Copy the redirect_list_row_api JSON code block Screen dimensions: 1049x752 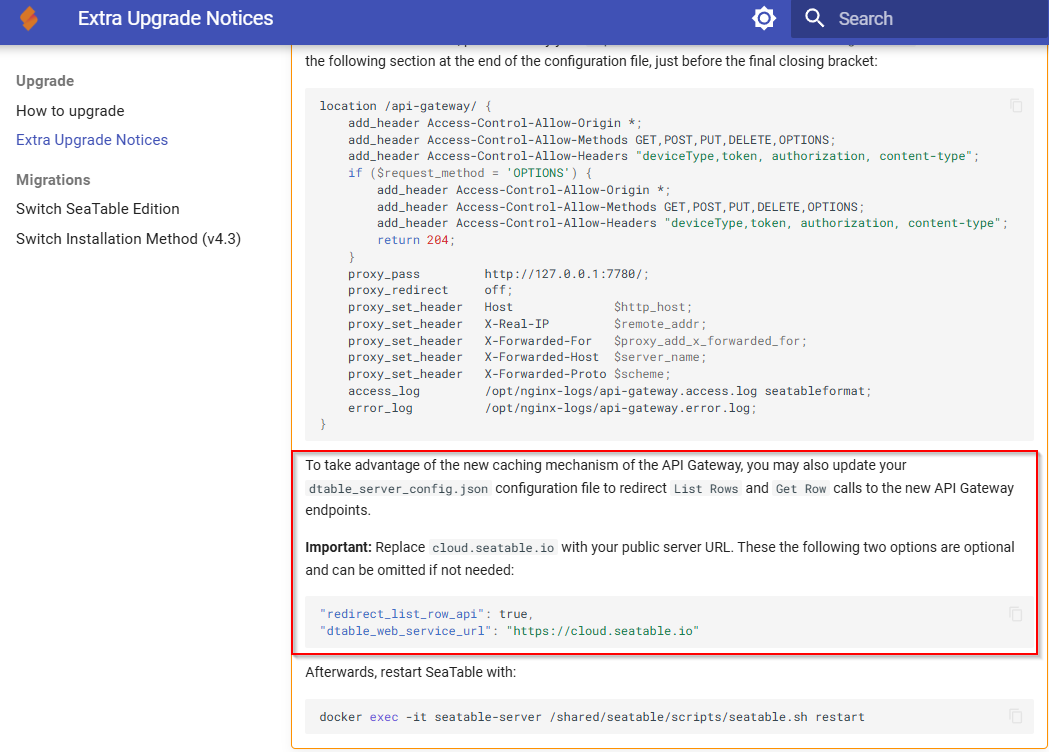(1016, 614)
